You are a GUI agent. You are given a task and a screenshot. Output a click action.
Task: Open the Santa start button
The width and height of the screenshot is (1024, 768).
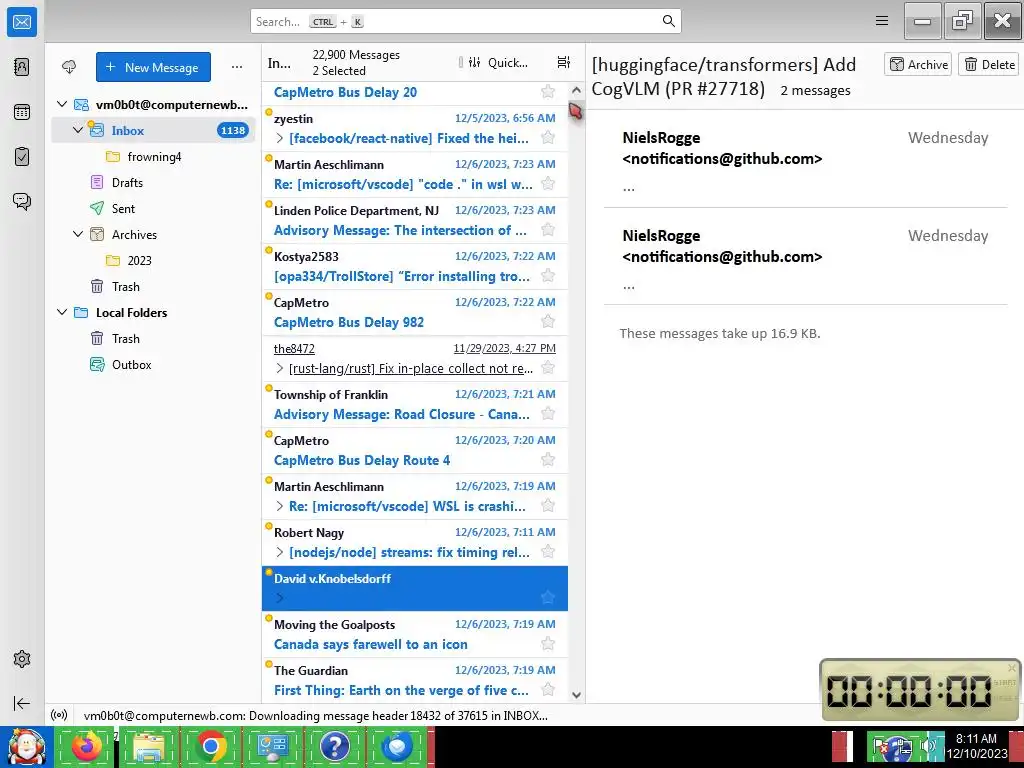tap(26, 747)
